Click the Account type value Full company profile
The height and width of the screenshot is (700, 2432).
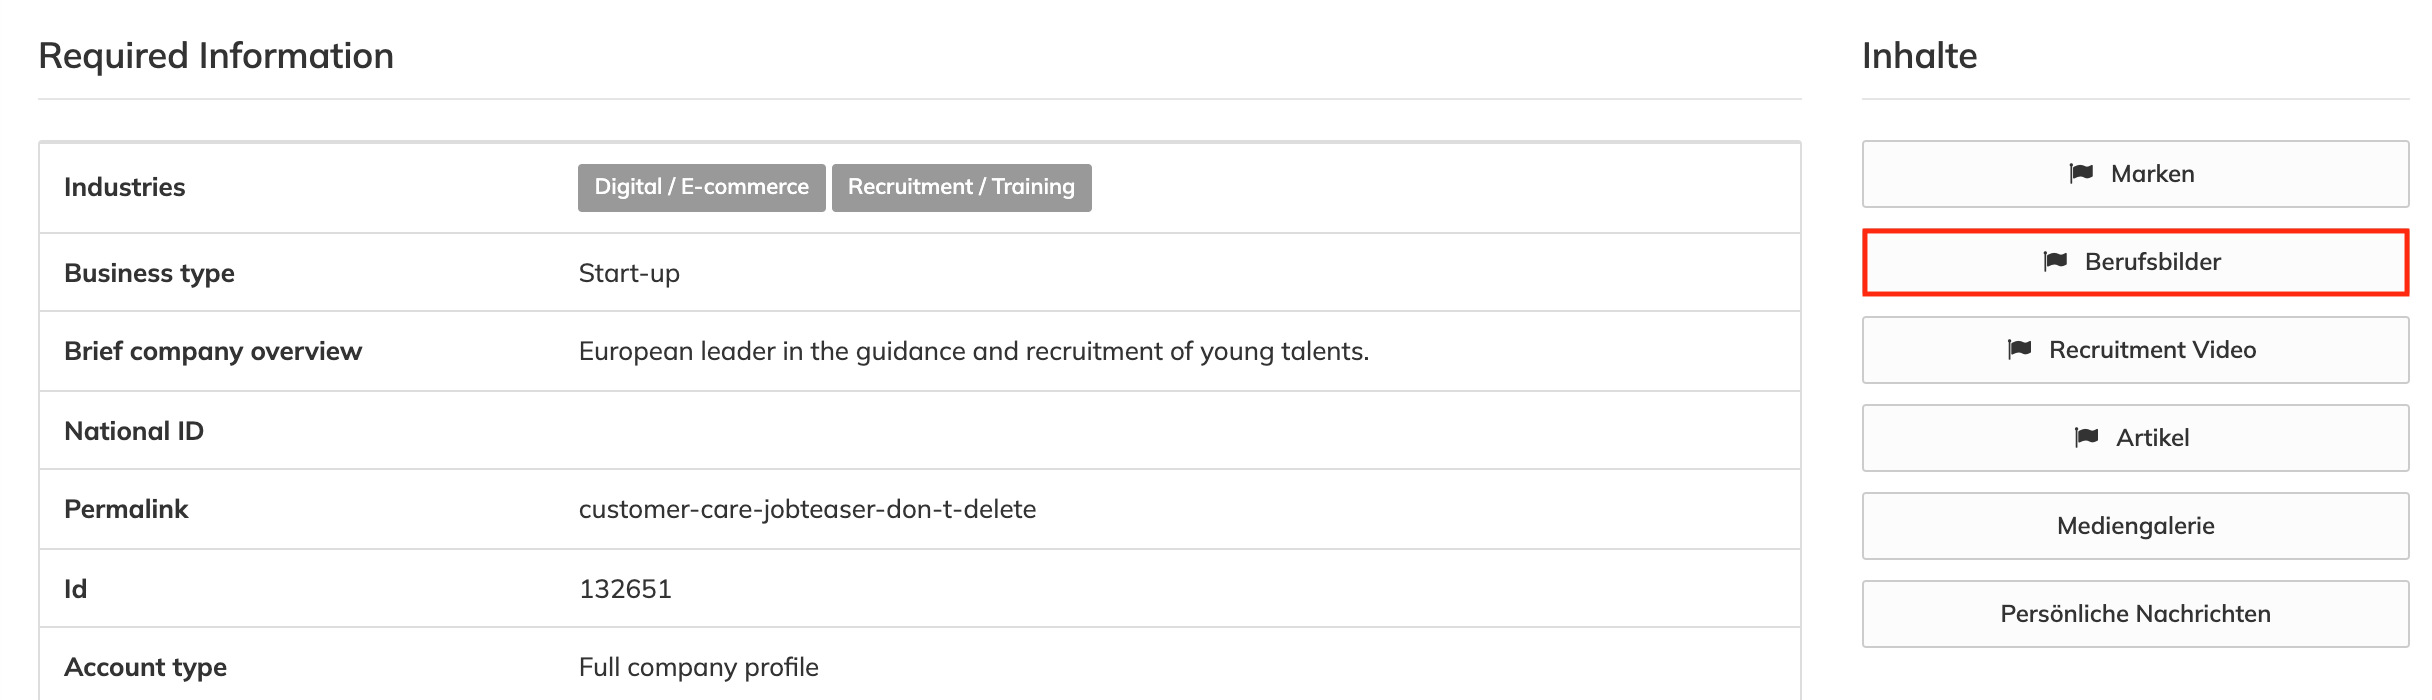coord(698,666)
